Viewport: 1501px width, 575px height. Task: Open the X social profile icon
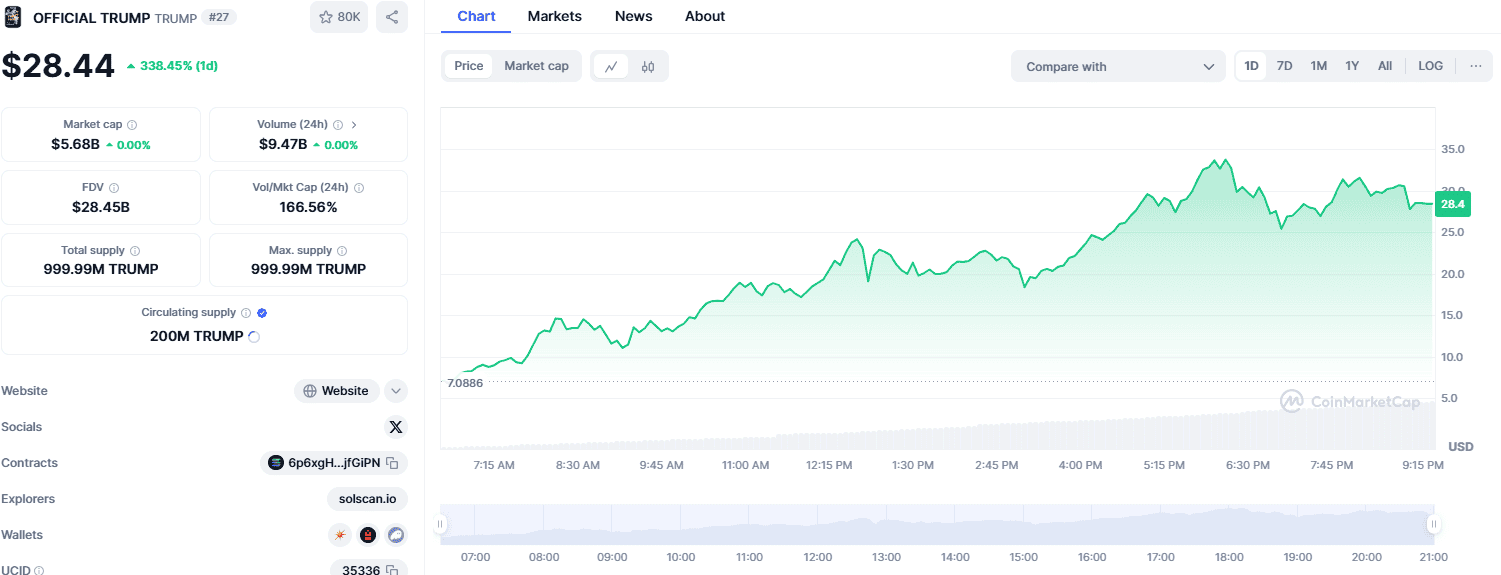pos(396,427)
